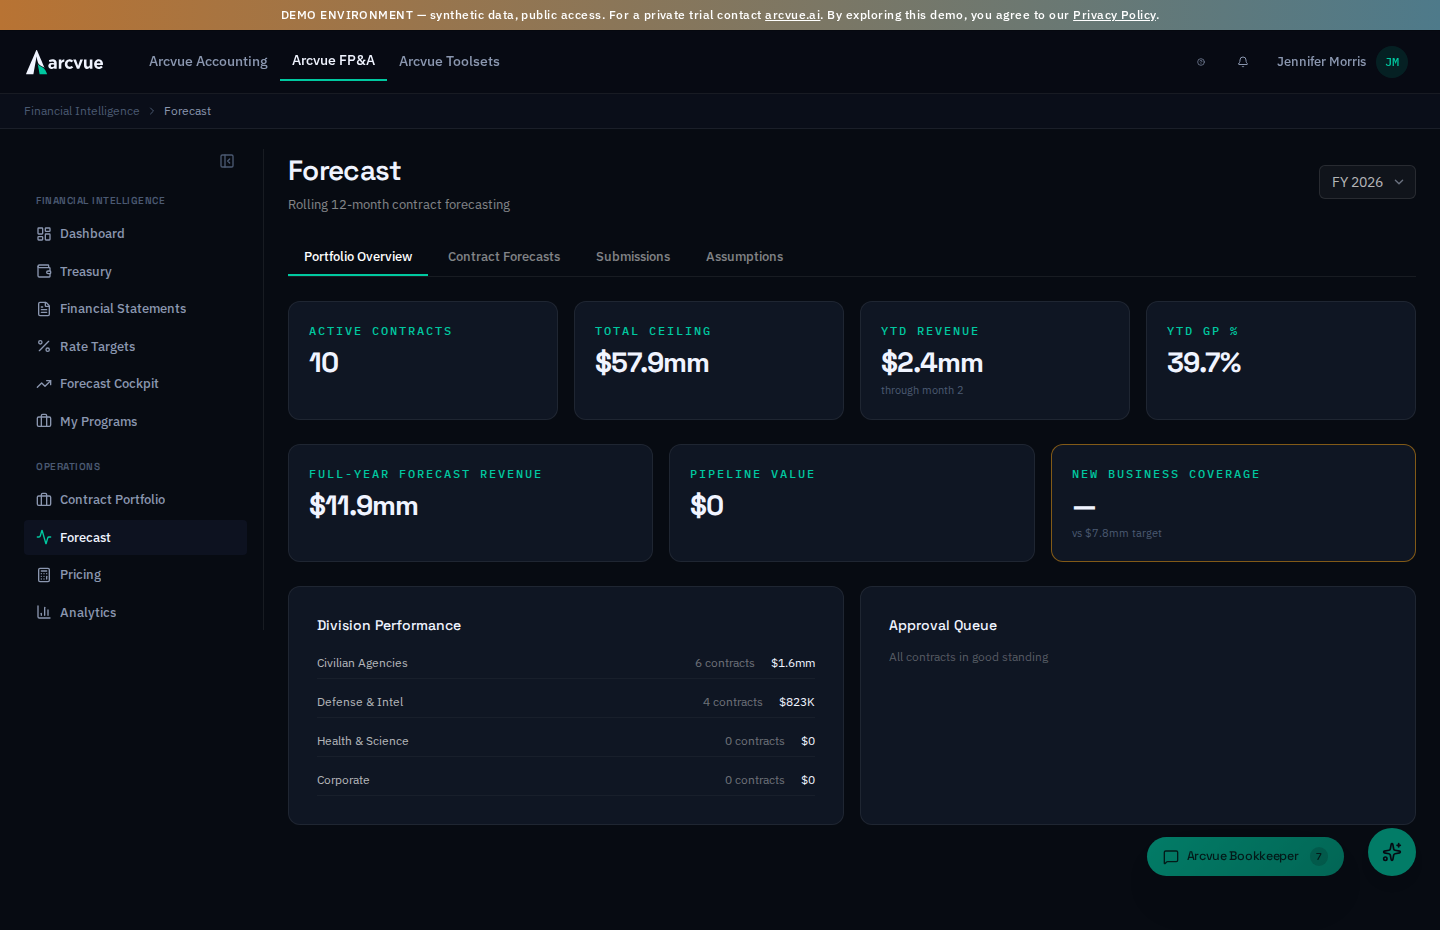
Task: Open Contract Portfolio briefcase icon
Action: click(x=44, y=500)
